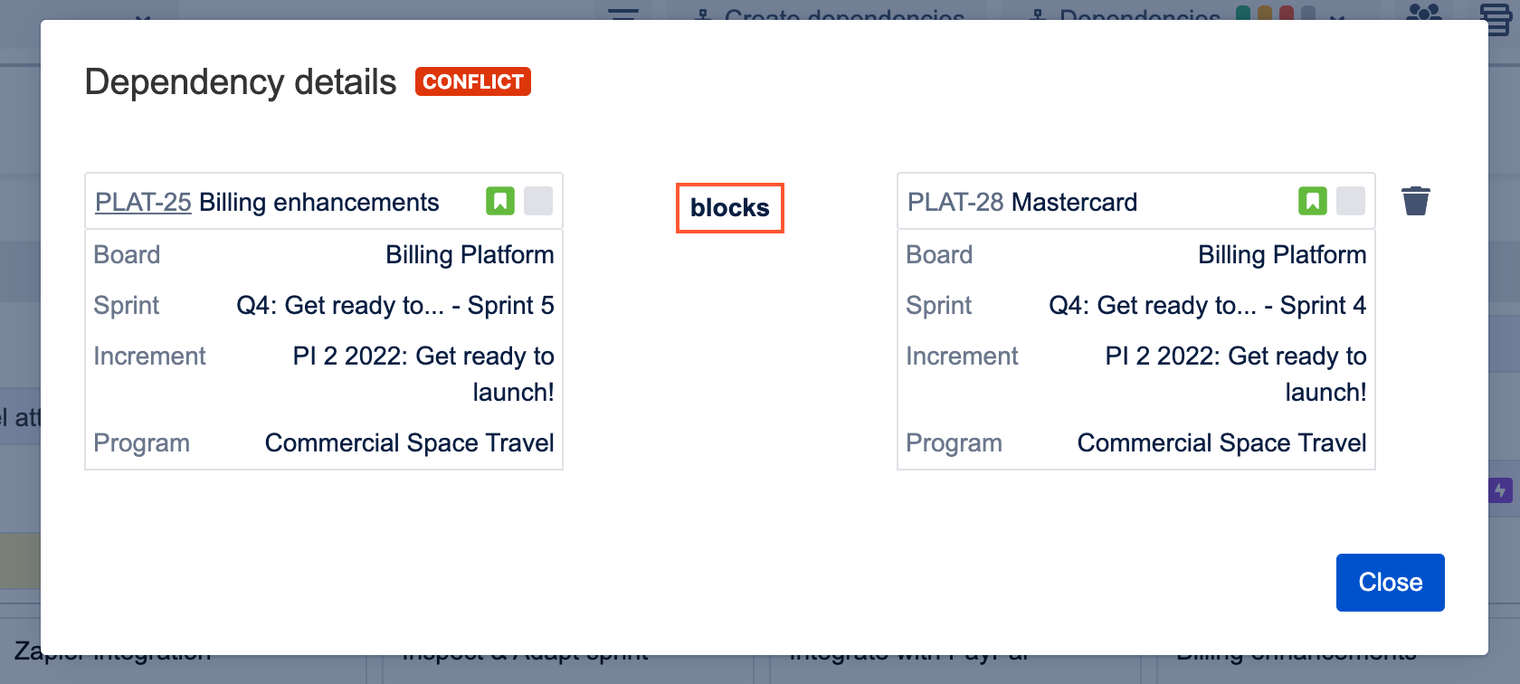Click the stacked layers icon at top right
The image size is (1520, 684).
coord(1496,16)
